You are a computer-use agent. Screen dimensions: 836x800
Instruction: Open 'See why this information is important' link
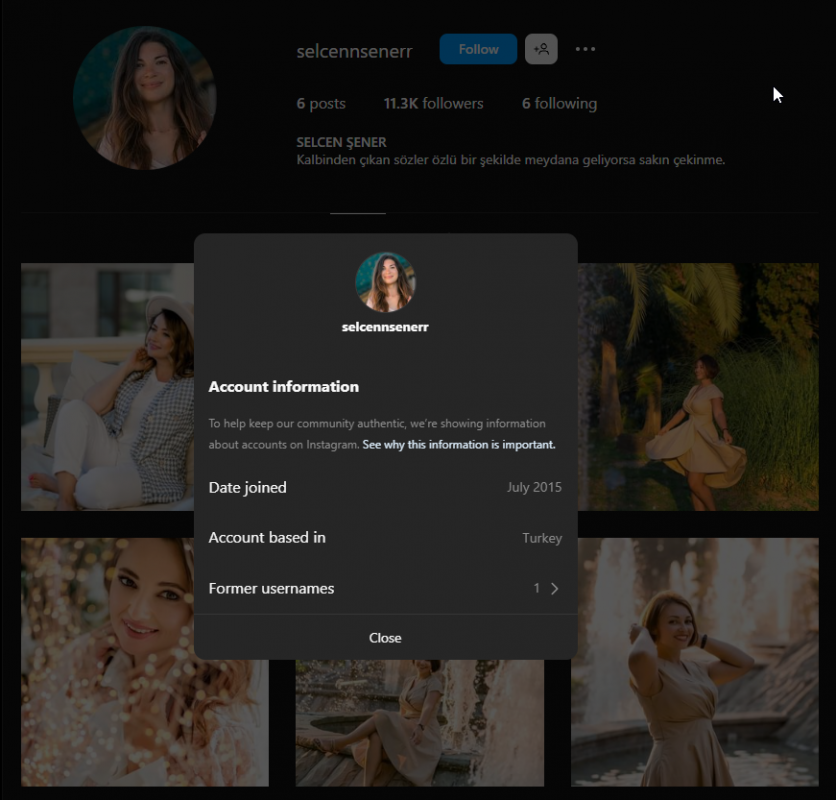(459, 445)
